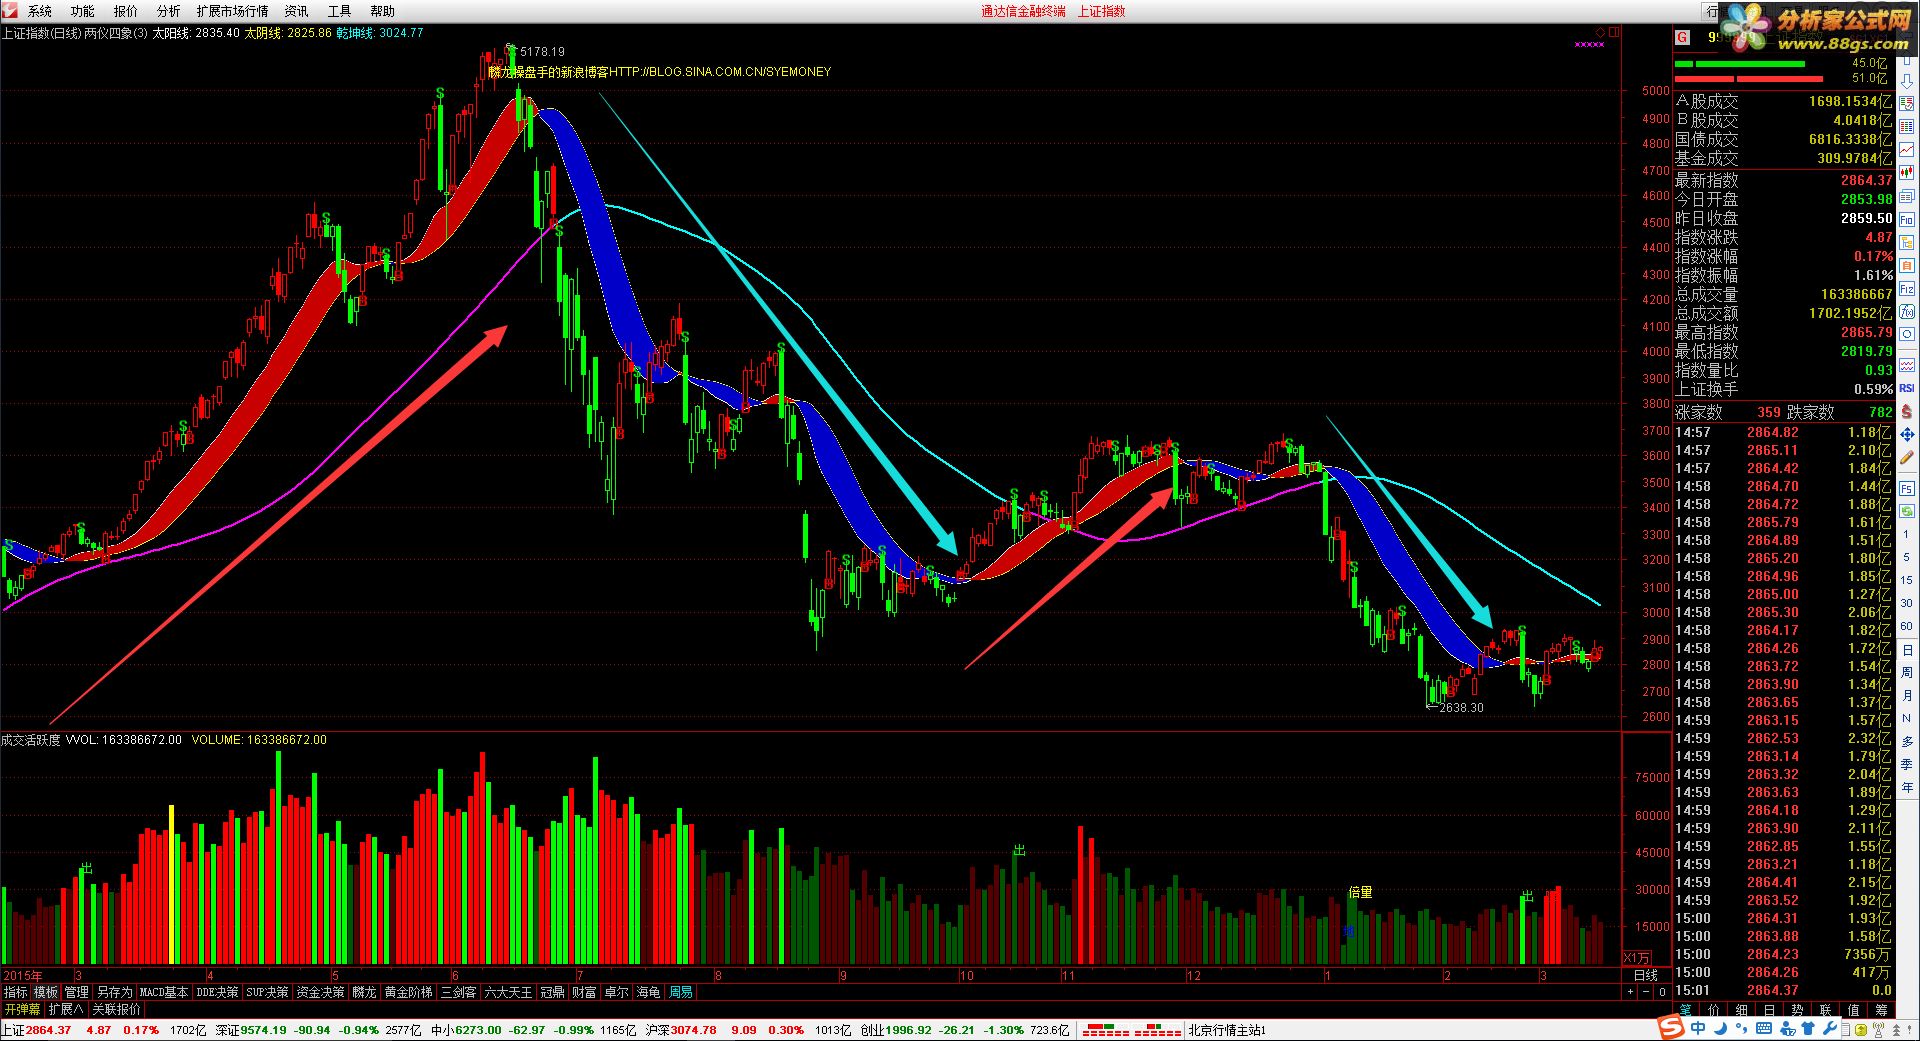
Task: Open the 关联报价 tab
Action: tap(116, 1009)
